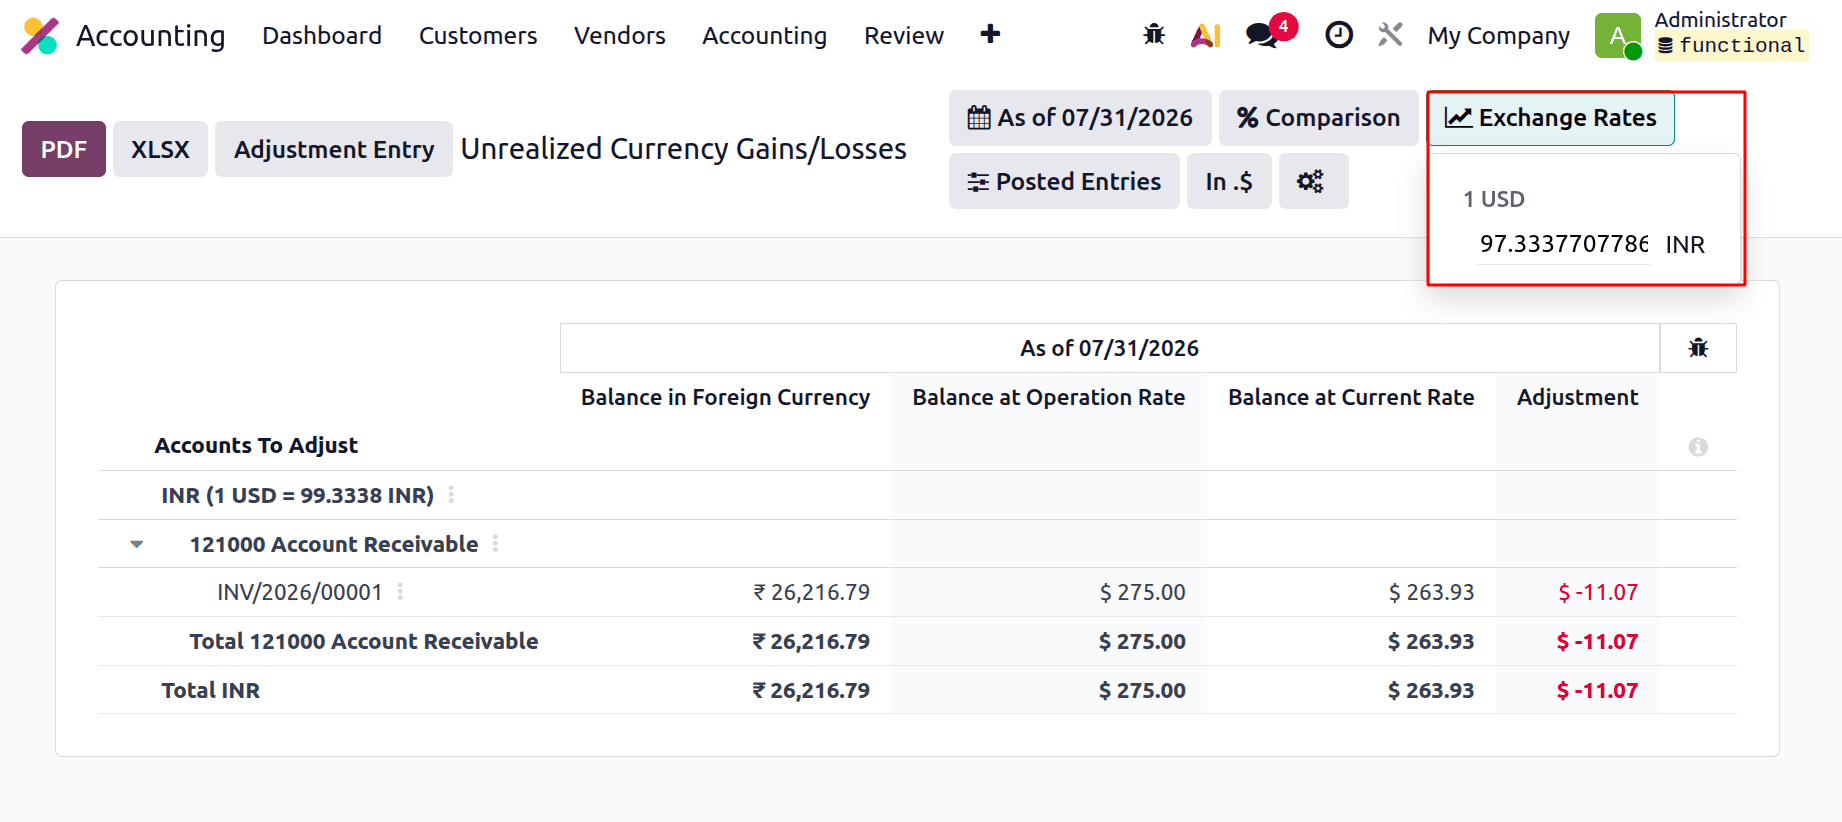Click INR (1 USD = 99.3338 INR) line

tap(298, 495)
